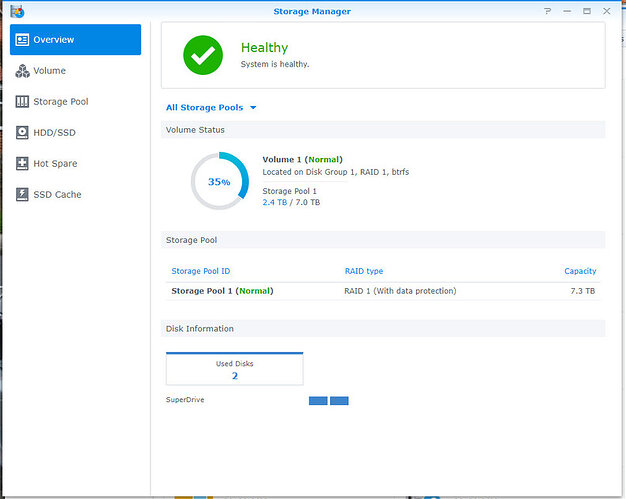Select the Storage Pool sidebar icon
The width and height of the screenshot is (626, 499).
pyautogui.click(x=22, y=101)
